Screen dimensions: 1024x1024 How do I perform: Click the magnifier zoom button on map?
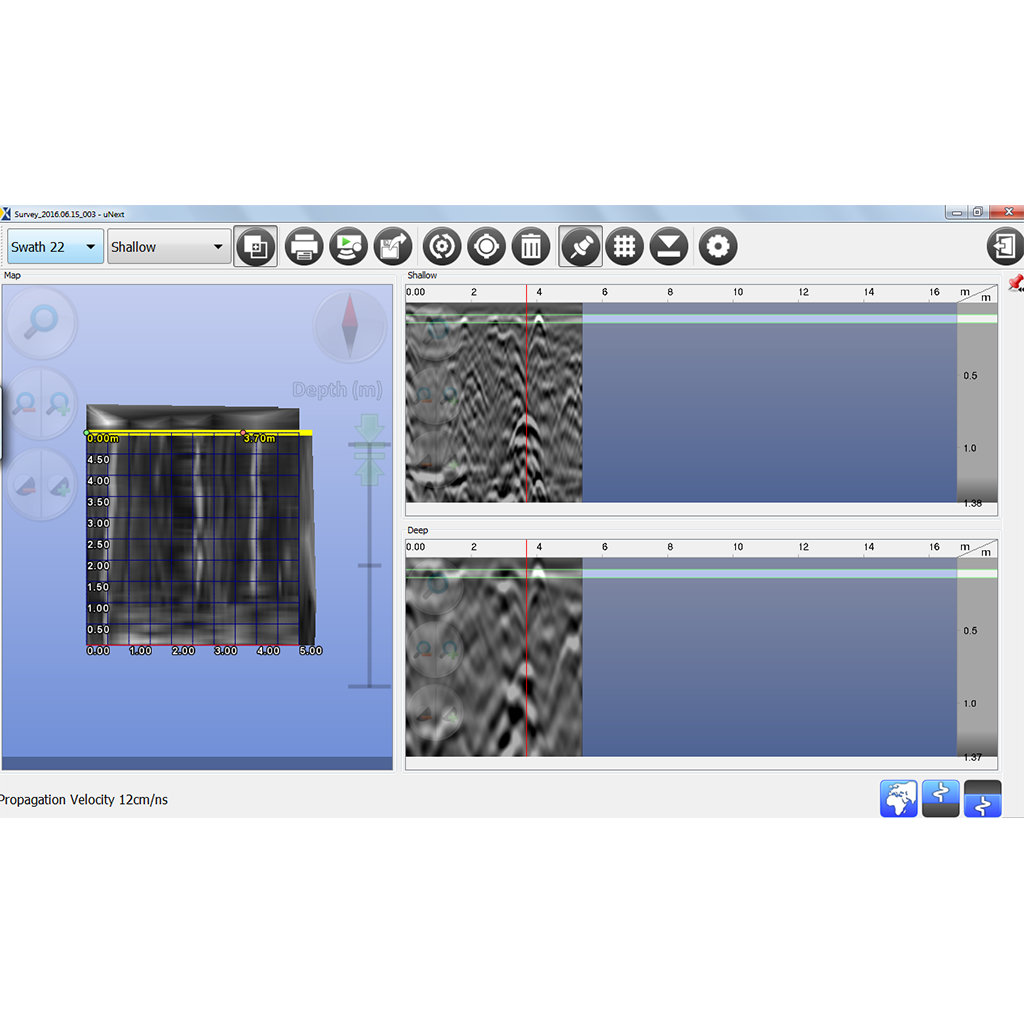pyautogui.click(x=42, y=322)
